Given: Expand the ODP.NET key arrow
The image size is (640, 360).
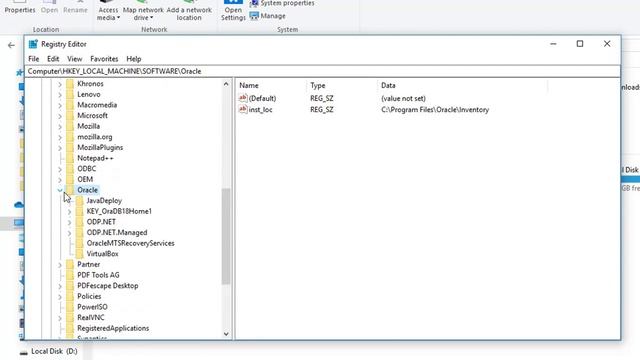Looking at the screenshot, I should tap(69, 222).
